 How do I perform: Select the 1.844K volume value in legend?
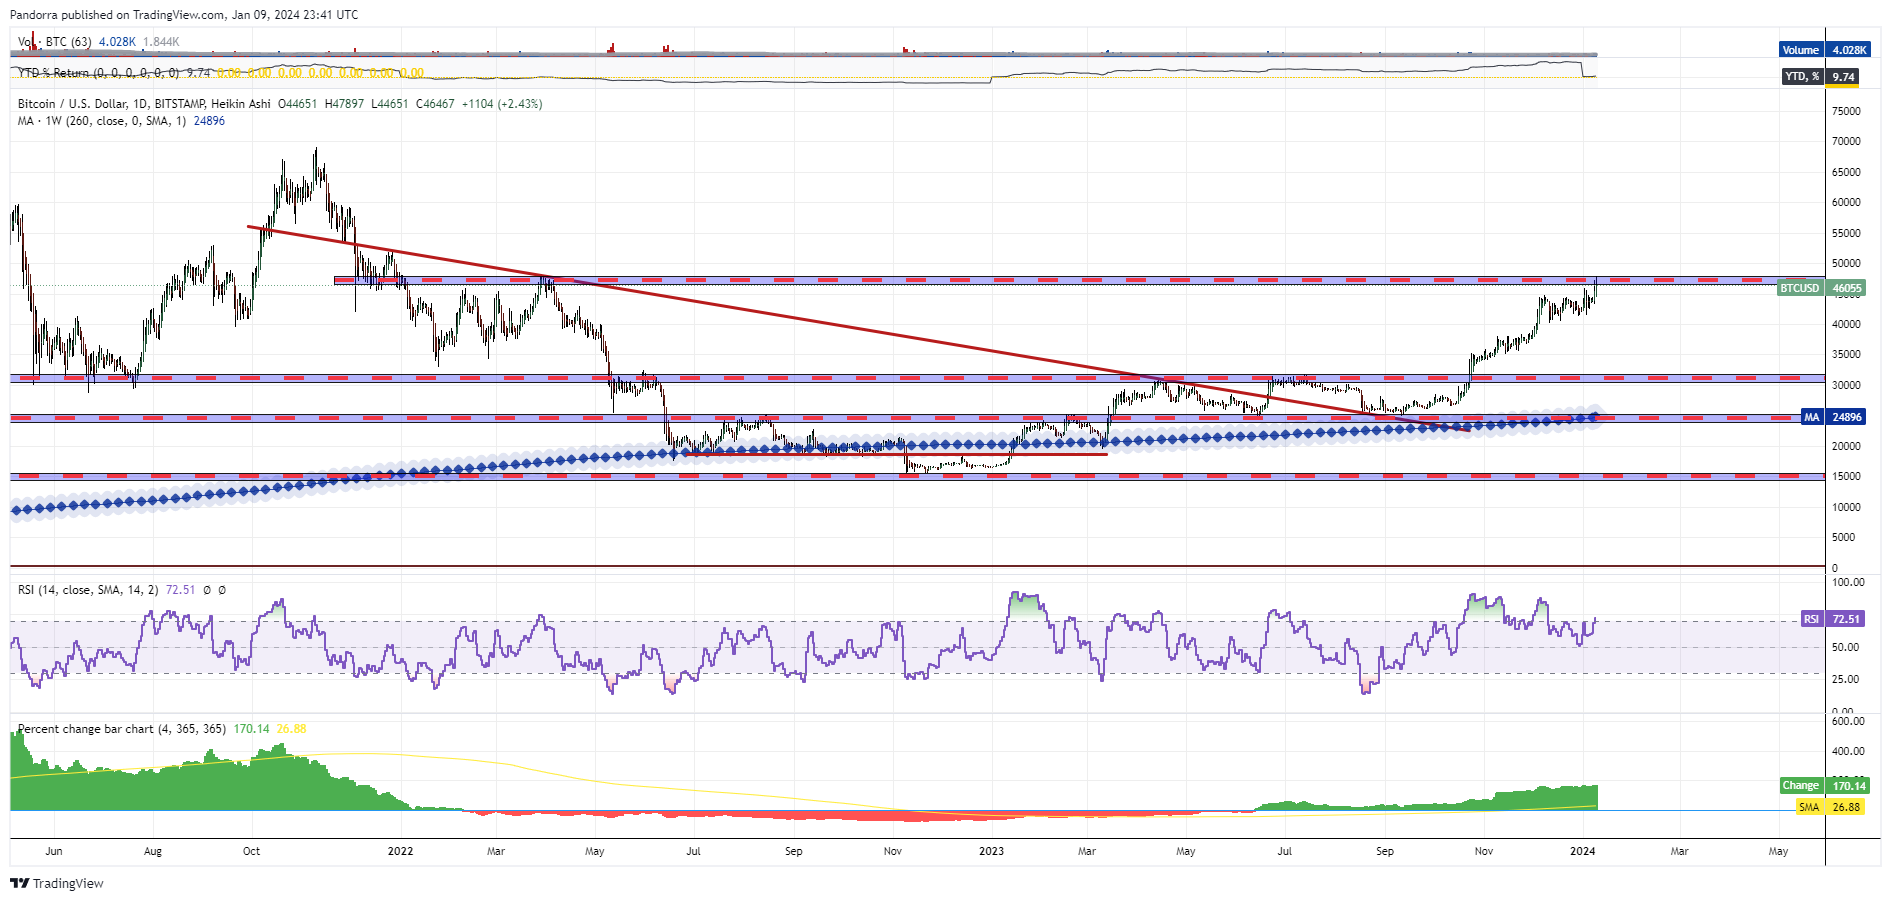pos(161,42)
